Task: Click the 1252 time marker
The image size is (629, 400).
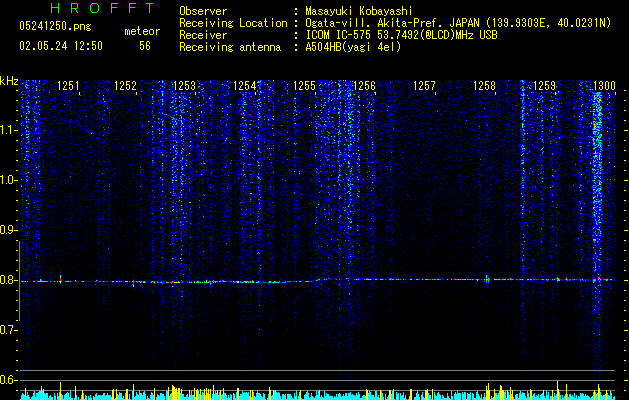Action: click(126, 86)
